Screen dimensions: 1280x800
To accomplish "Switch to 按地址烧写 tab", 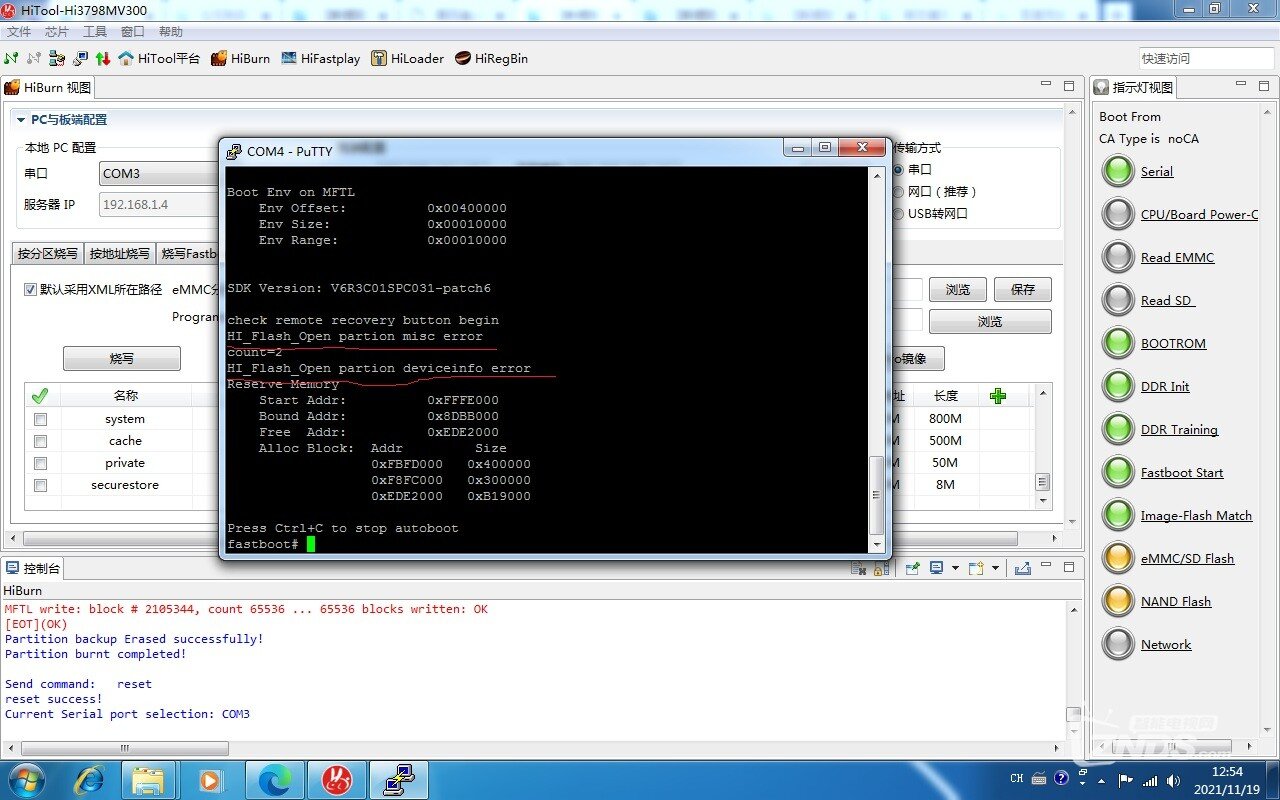I will coord(120,253).
